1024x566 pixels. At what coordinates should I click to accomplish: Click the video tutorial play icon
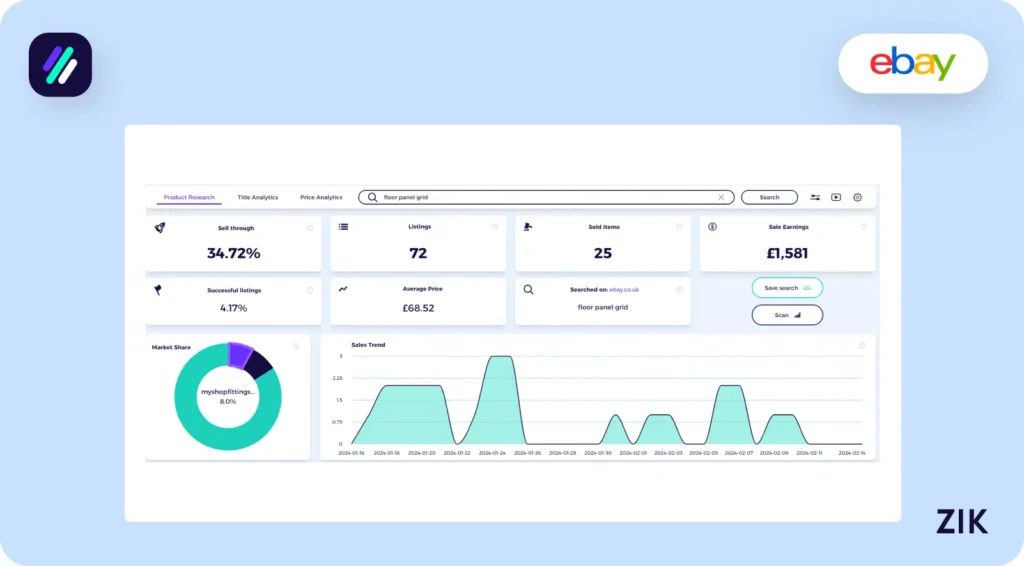click(836, 198)
